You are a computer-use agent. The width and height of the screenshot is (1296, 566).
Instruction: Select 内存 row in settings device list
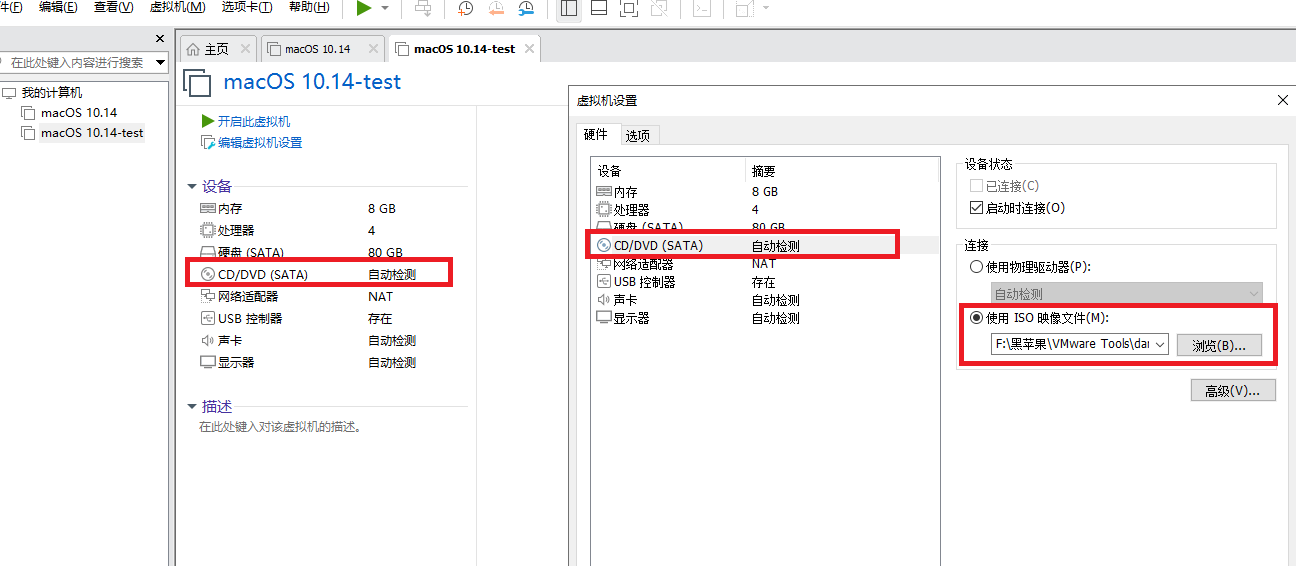pyautogui.click(x=765, y=191)
